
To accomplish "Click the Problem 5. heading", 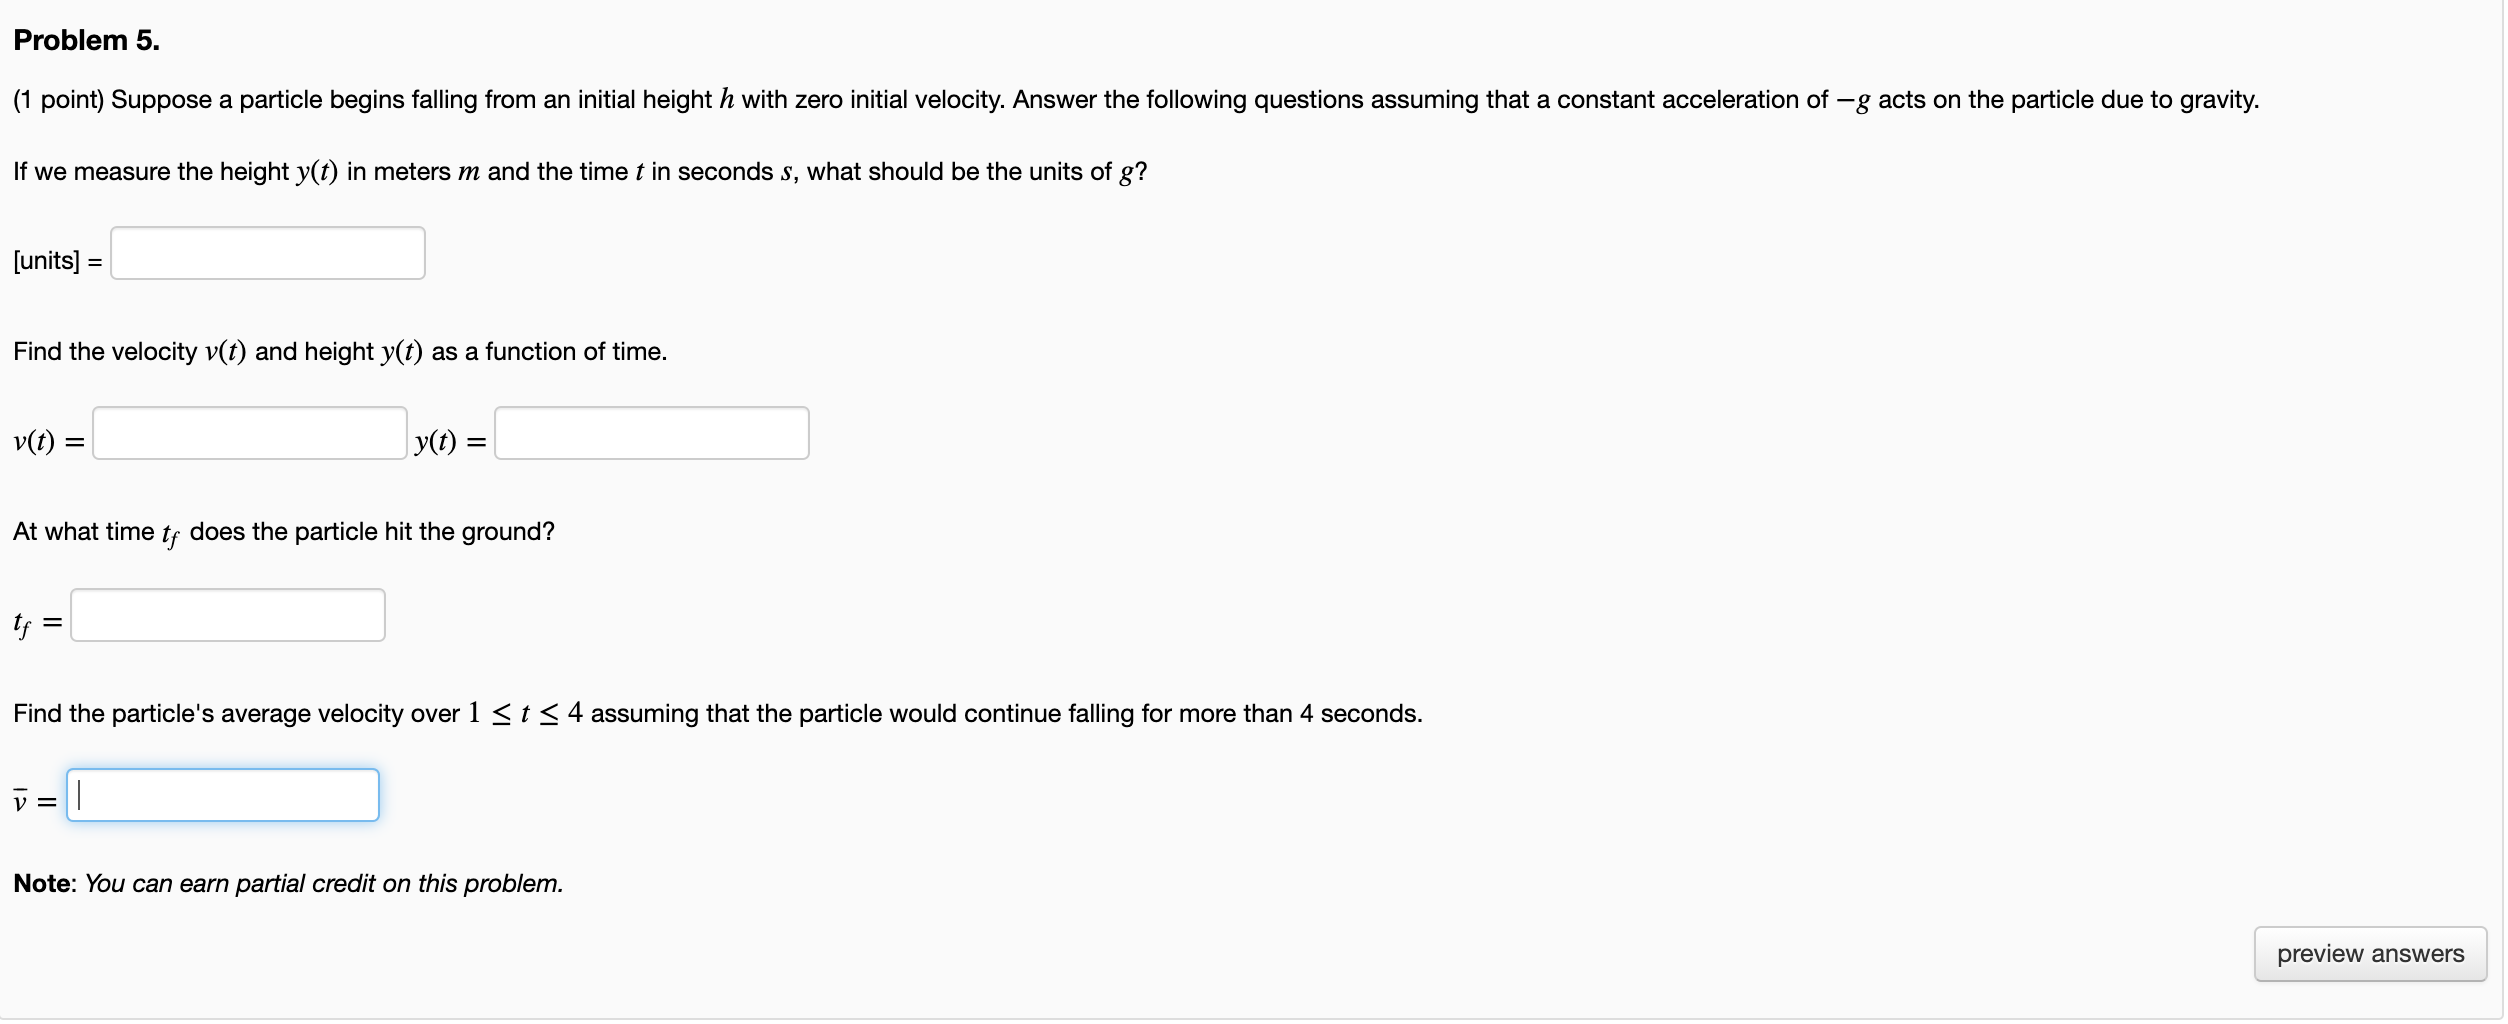I will (x=86, y=40).
